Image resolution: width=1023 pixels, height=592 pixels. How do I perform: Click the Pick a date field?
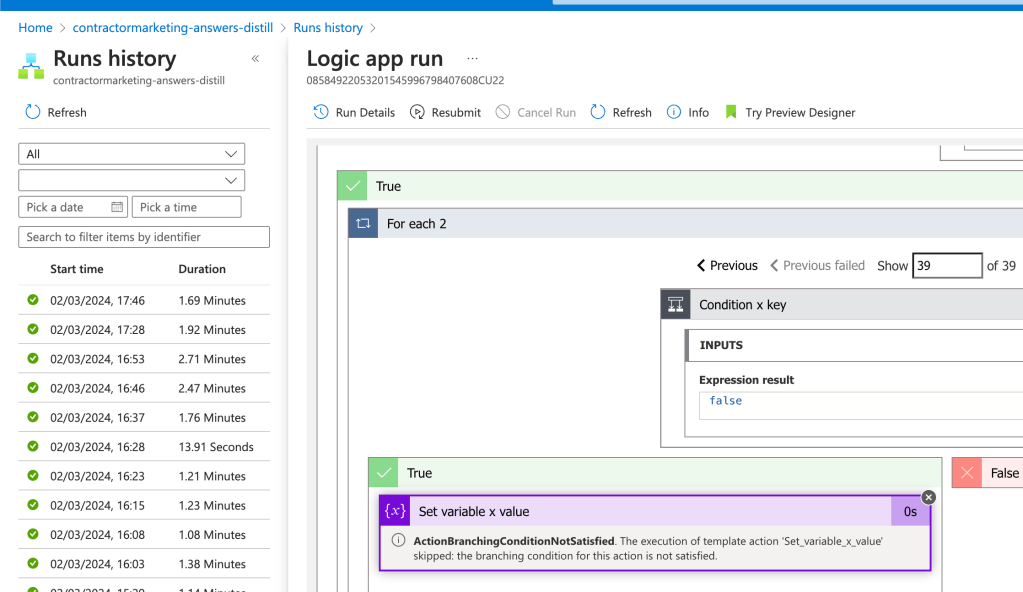[x=74, y=207]
